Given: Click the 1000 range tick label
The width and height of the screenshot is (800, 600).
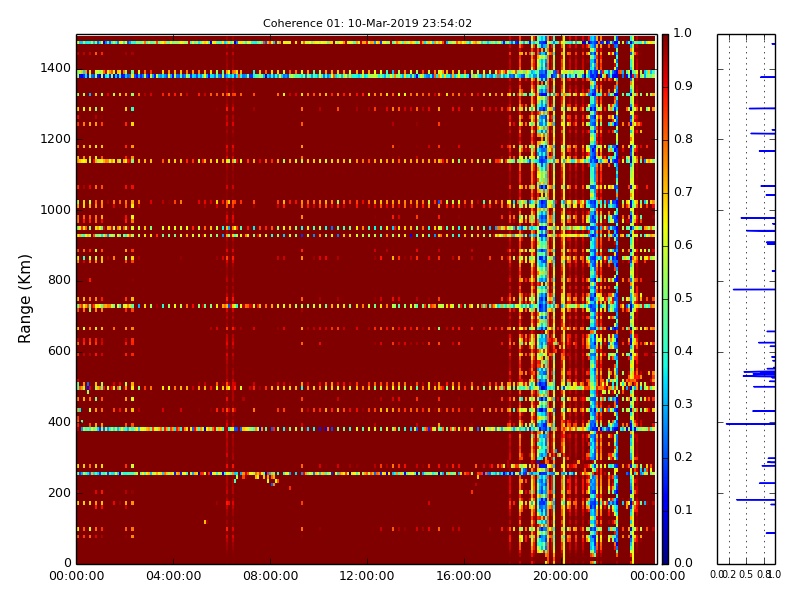Looking at the screenshot, I should click(x=56, y=210).
